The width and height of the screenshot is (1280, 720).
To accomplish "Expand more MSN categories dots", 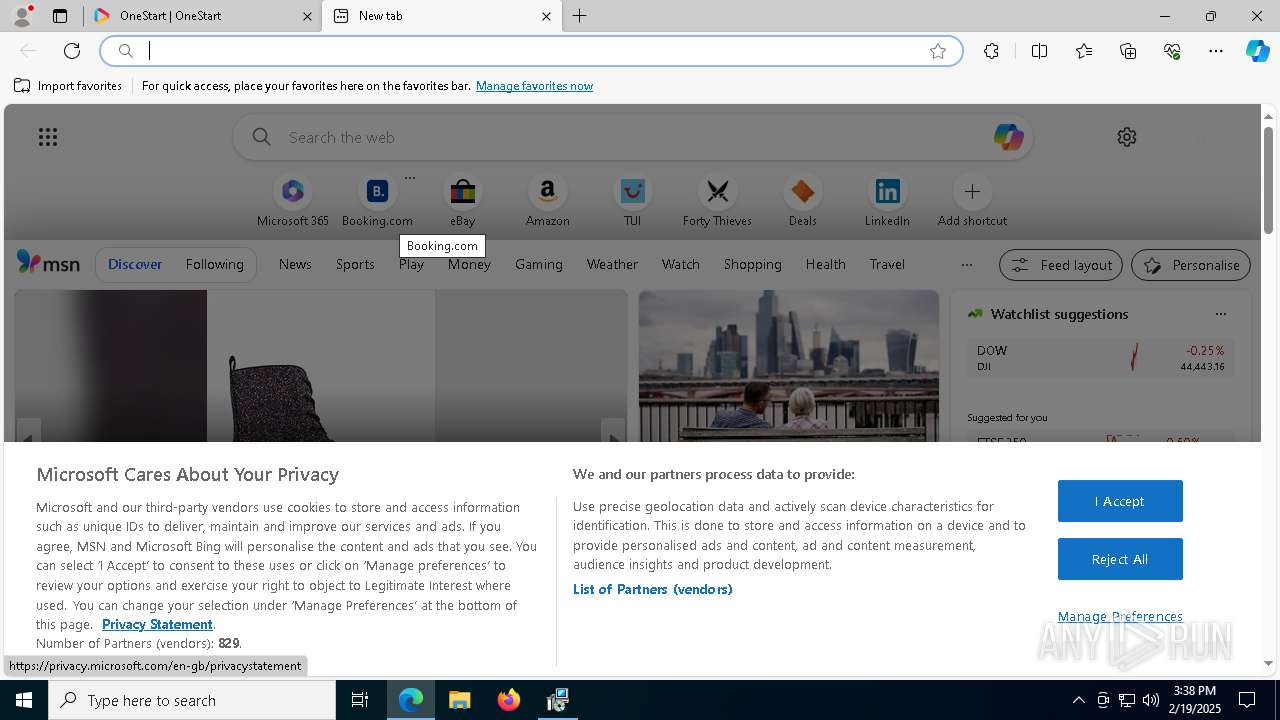I will [x=966, y=265].
